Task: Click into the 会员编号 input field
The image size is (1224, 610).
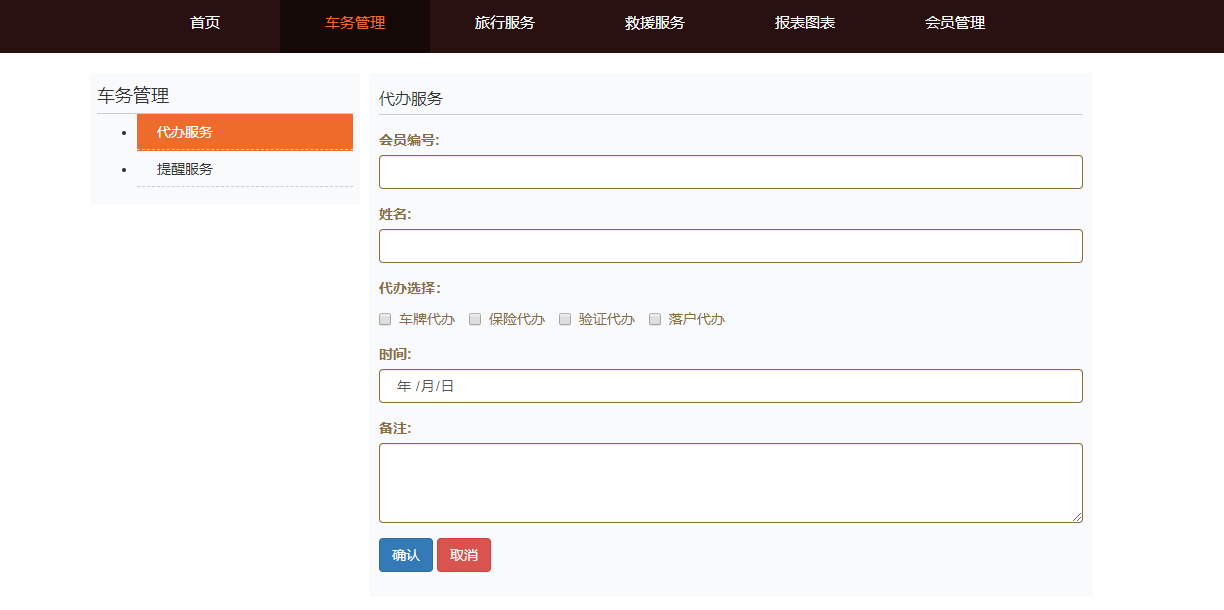Action: tap(730, 171)
